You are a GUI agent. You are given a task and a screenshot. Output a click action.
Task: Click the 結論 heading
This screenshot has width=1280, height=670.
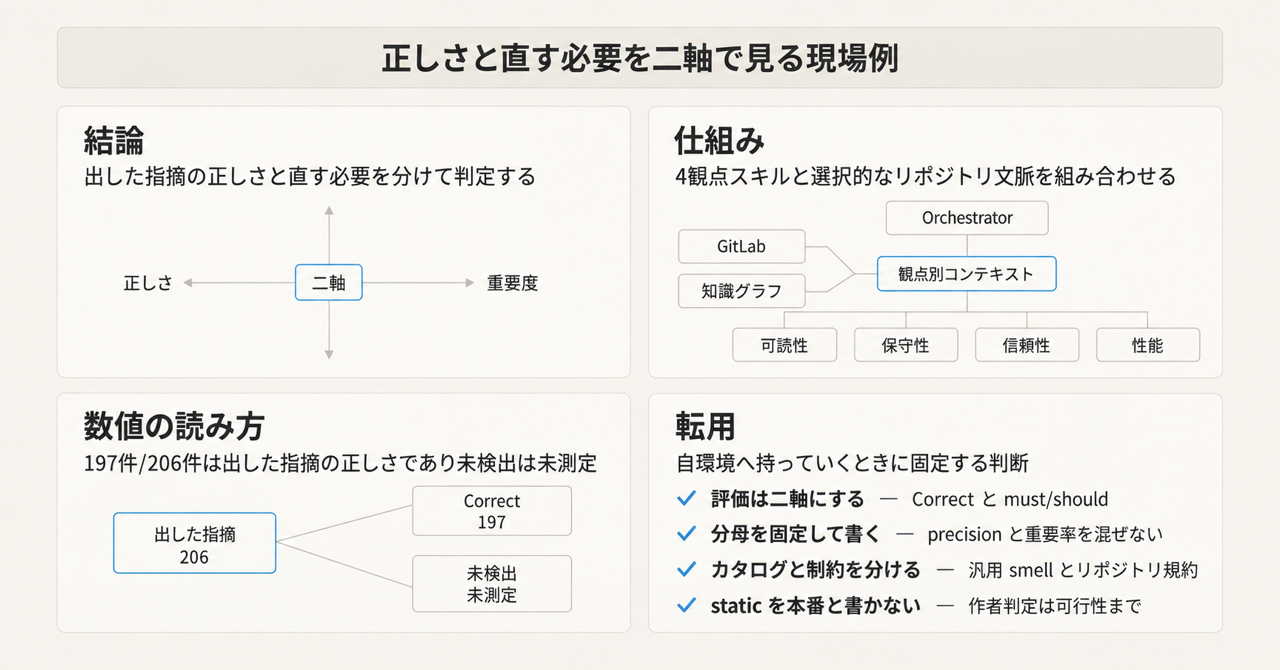[x=115, y=140]
